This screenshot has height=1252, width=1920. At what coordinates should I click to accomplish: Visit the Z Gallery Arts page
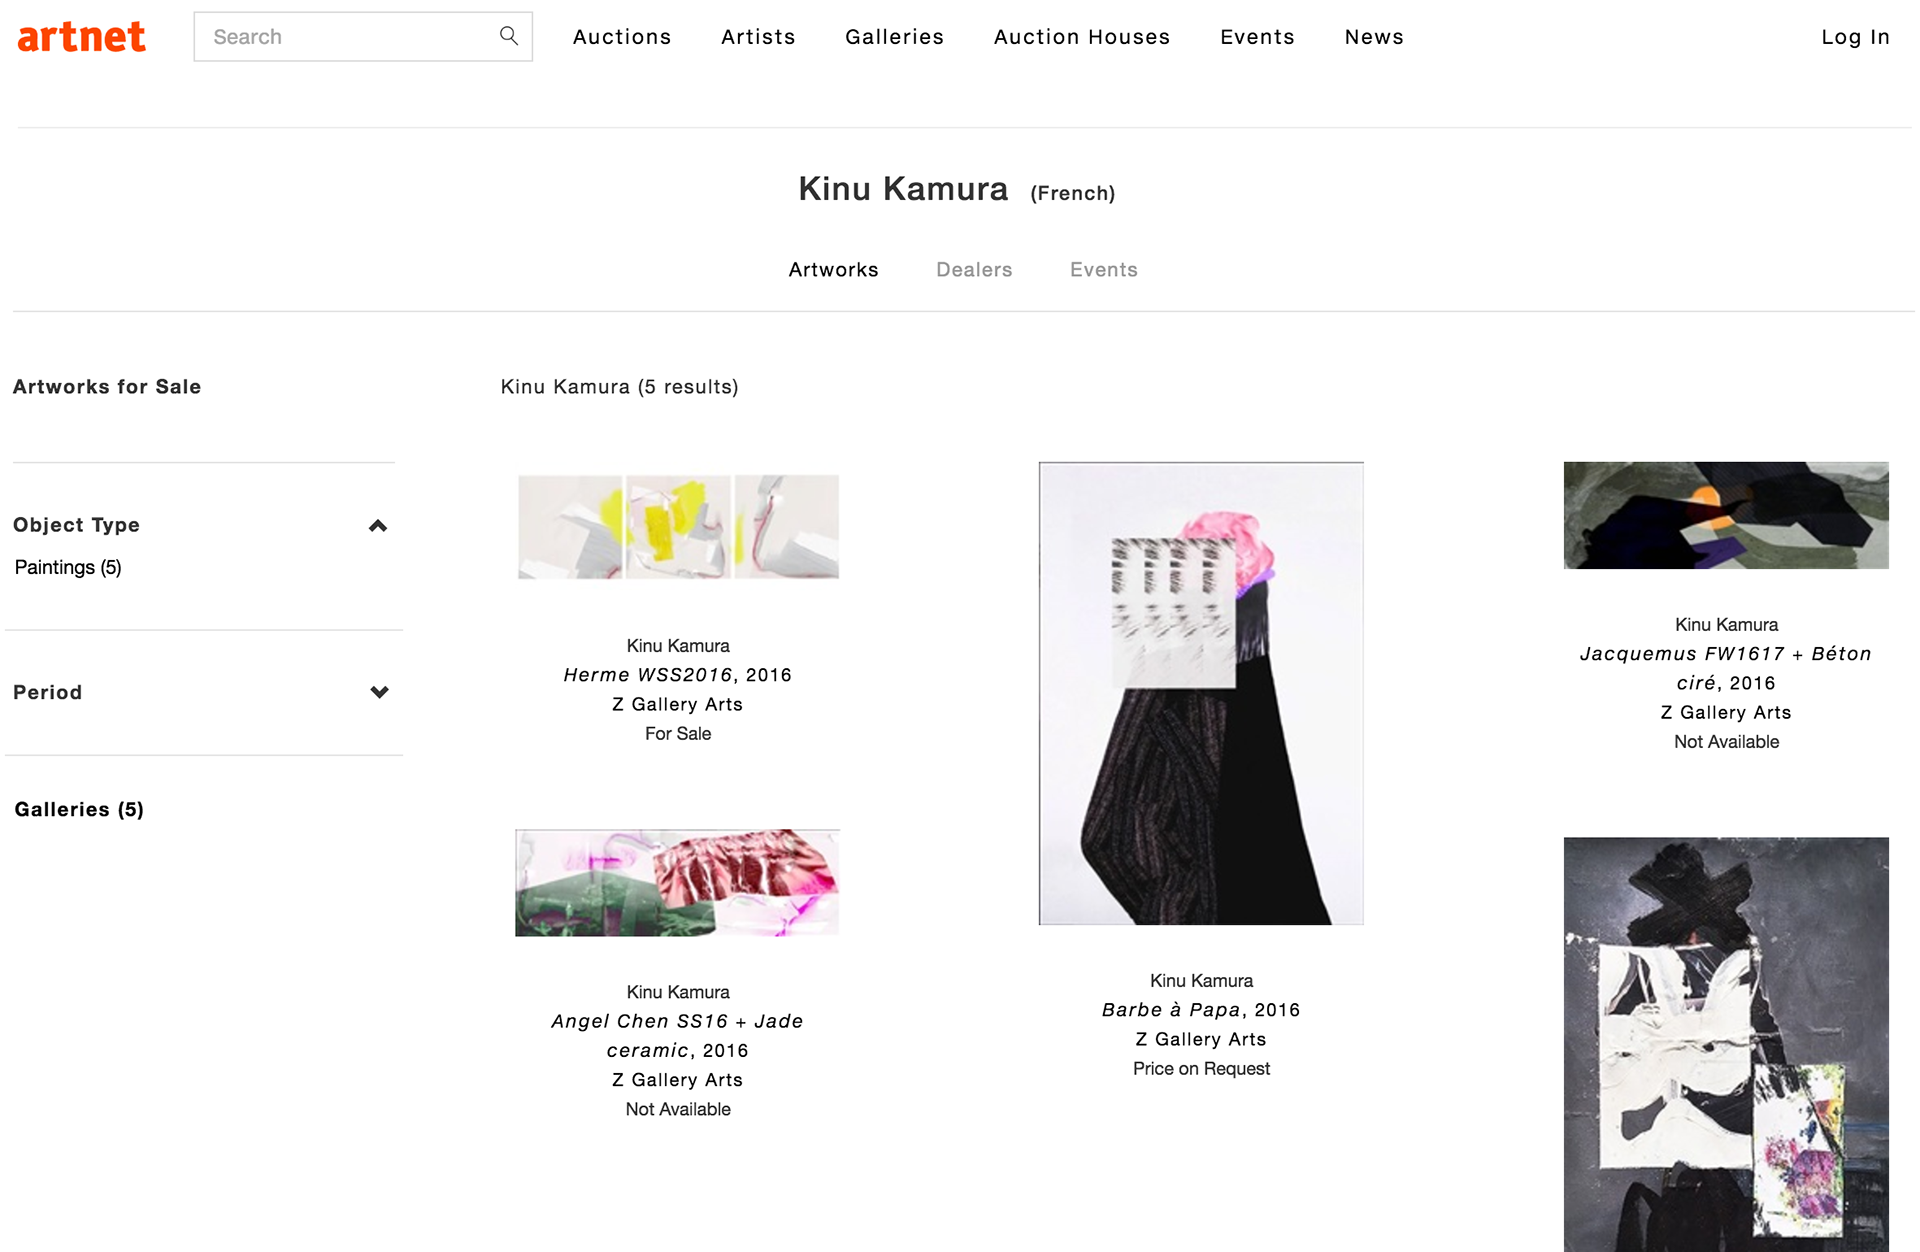(677, 704)
